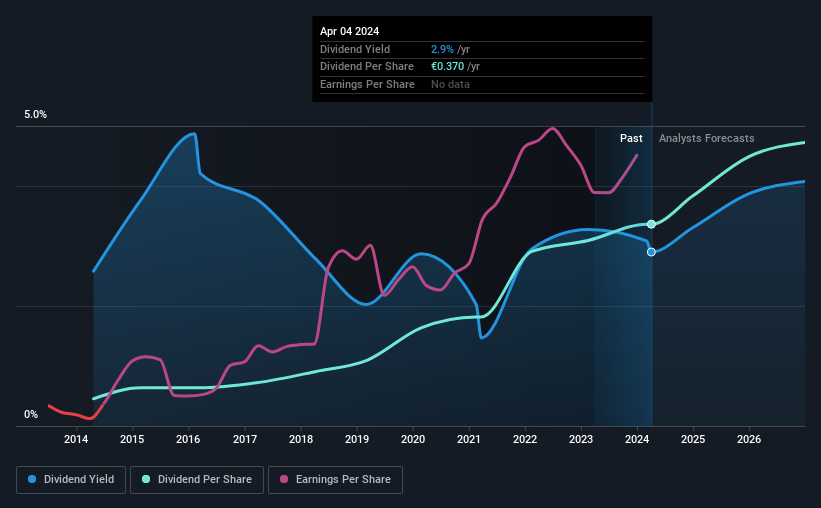Click the €0.370 dividend per share value

click(x=447, y=67)
